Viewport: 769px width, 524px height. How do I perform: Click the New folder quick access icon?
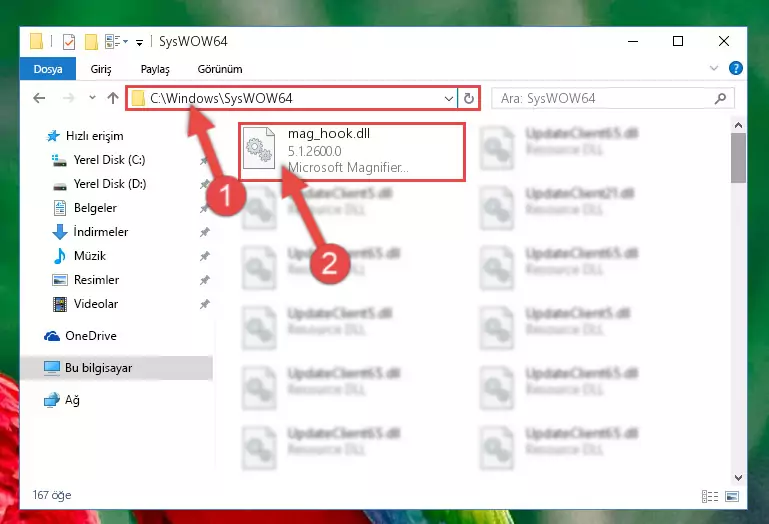[91, 42]
